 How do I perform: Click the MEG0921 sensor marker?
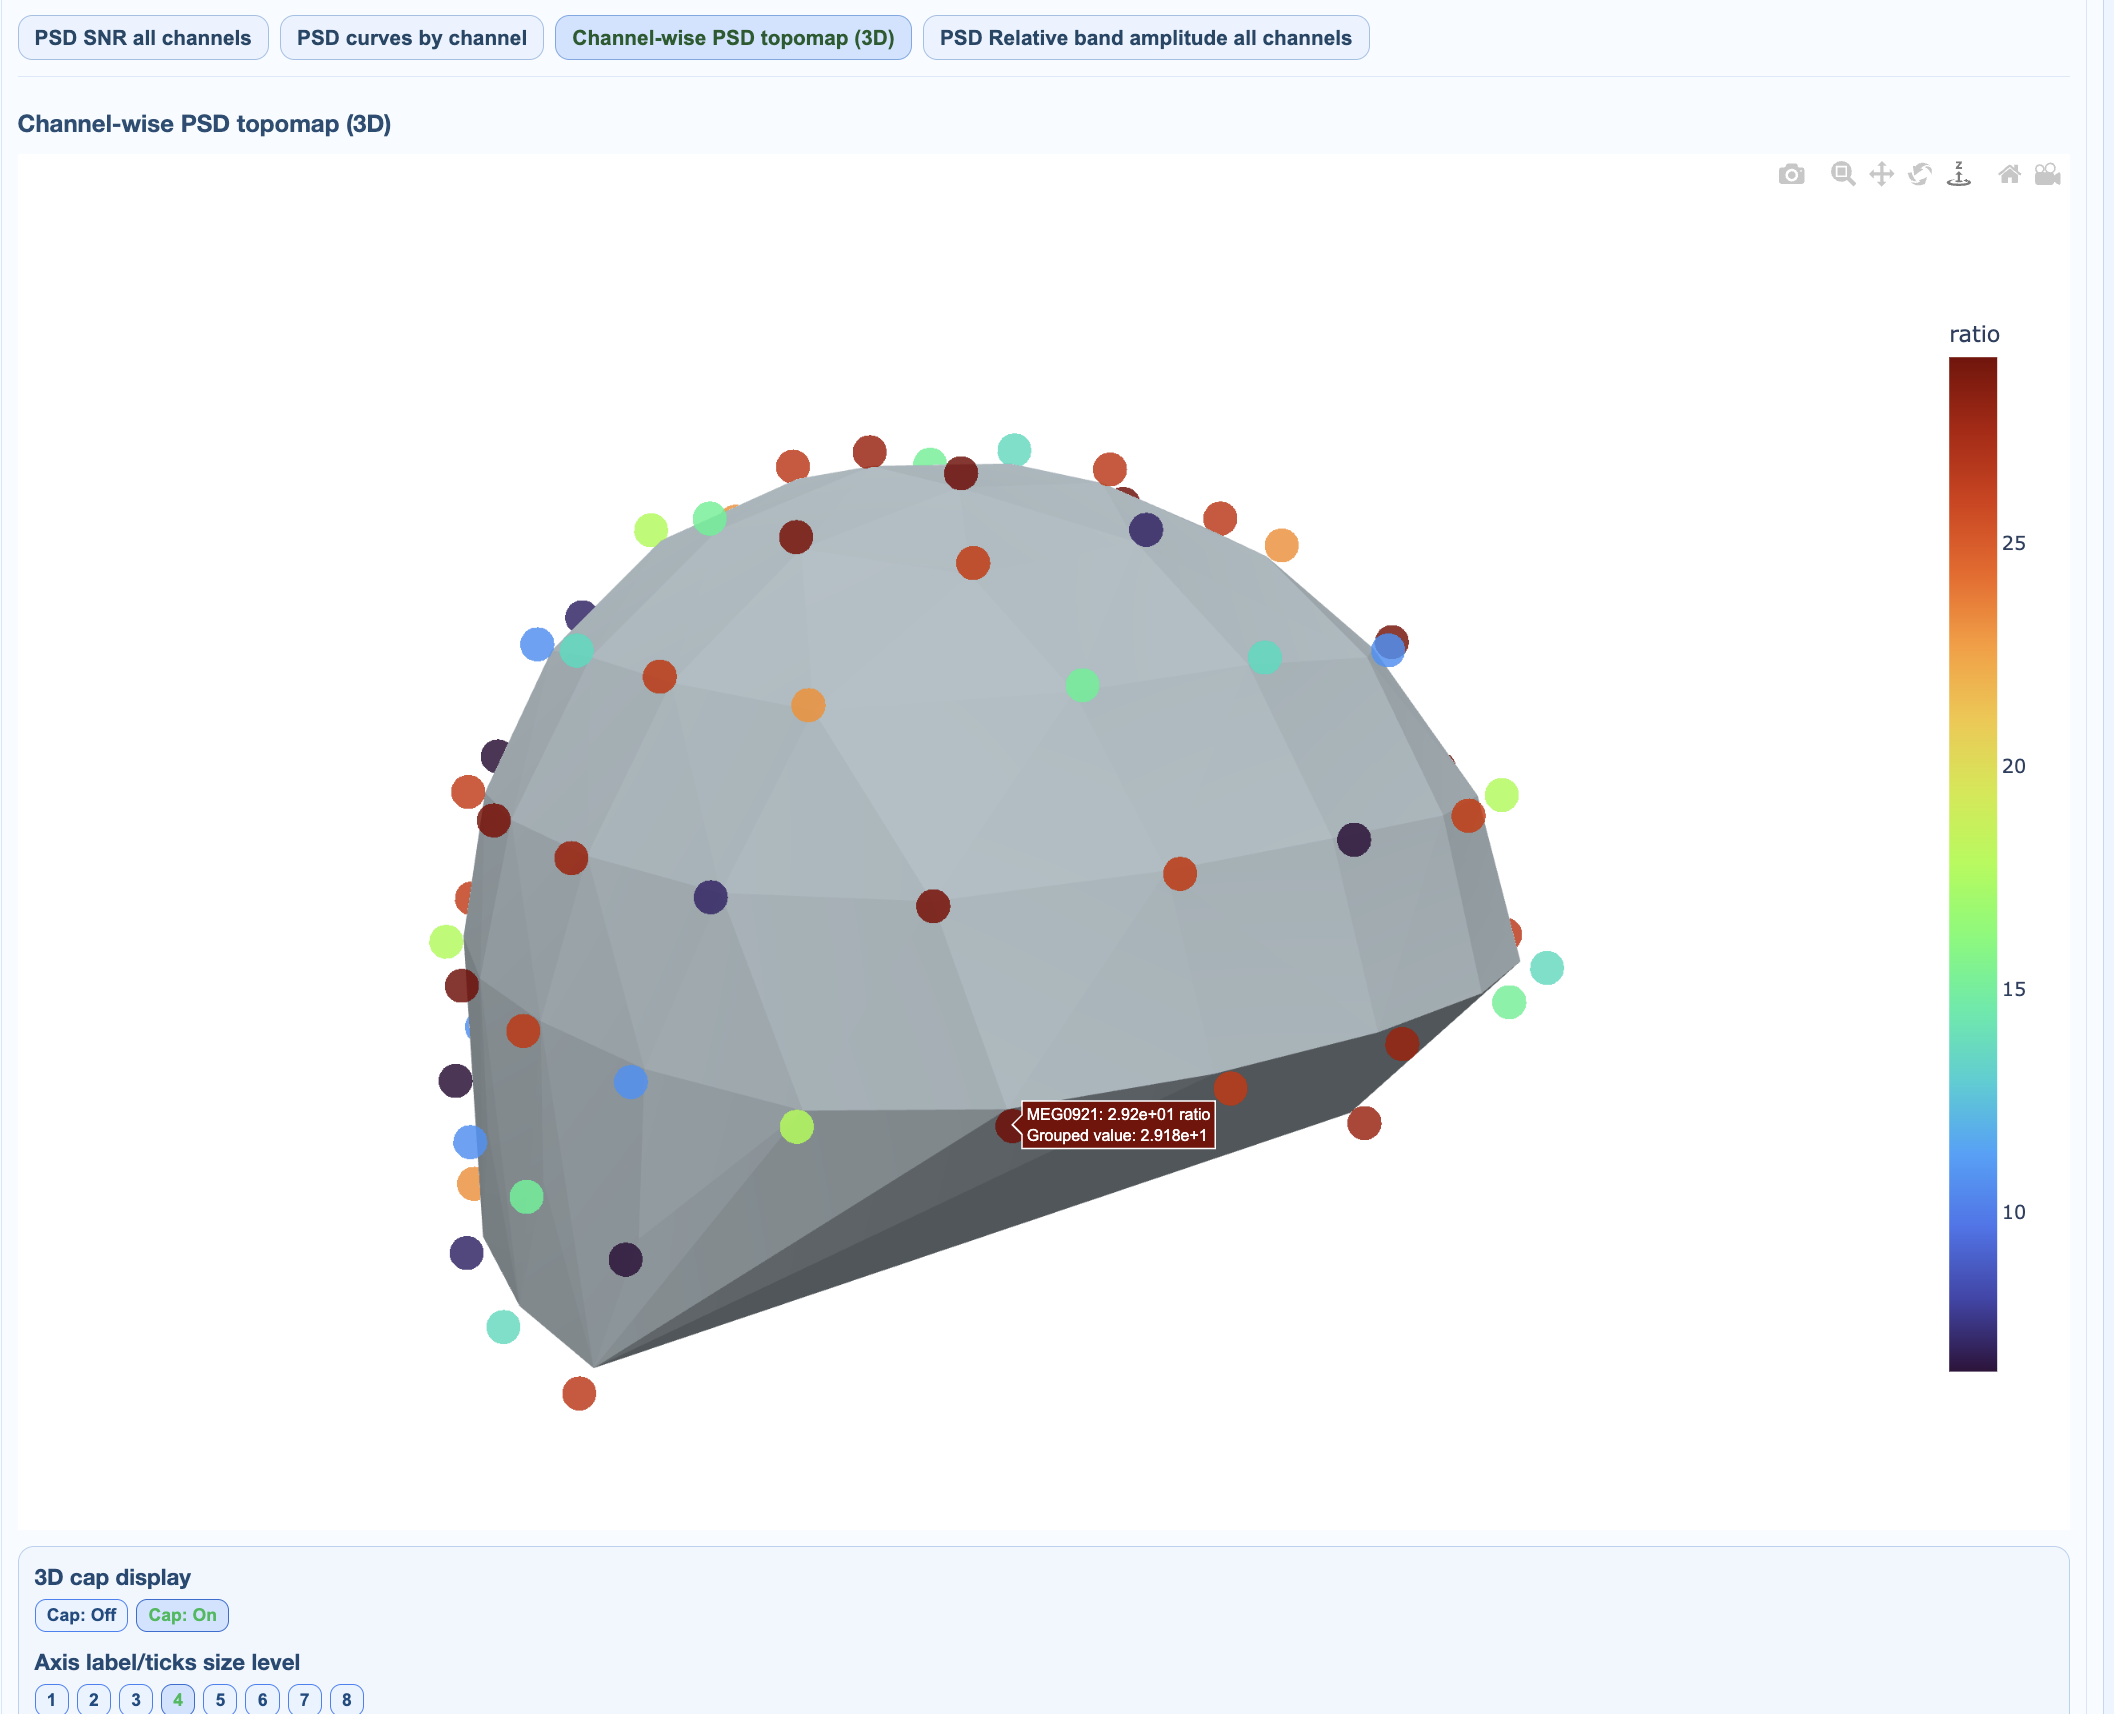pos(1008,1126)
